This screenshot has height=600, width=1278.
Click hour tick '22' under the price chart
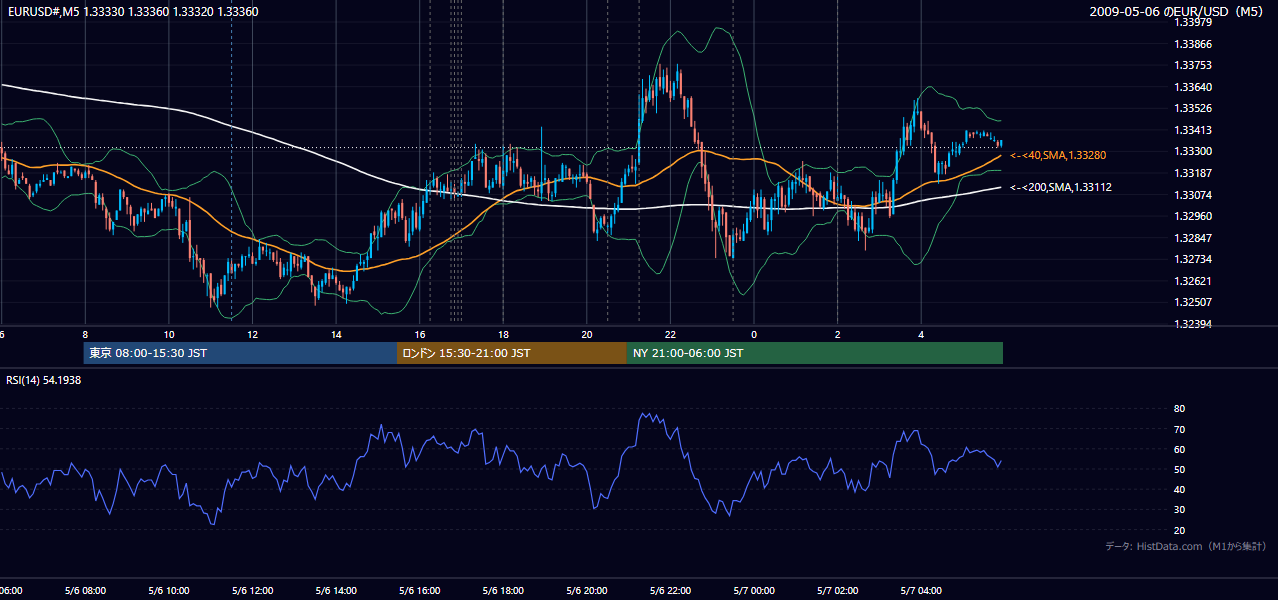(670, 334)
